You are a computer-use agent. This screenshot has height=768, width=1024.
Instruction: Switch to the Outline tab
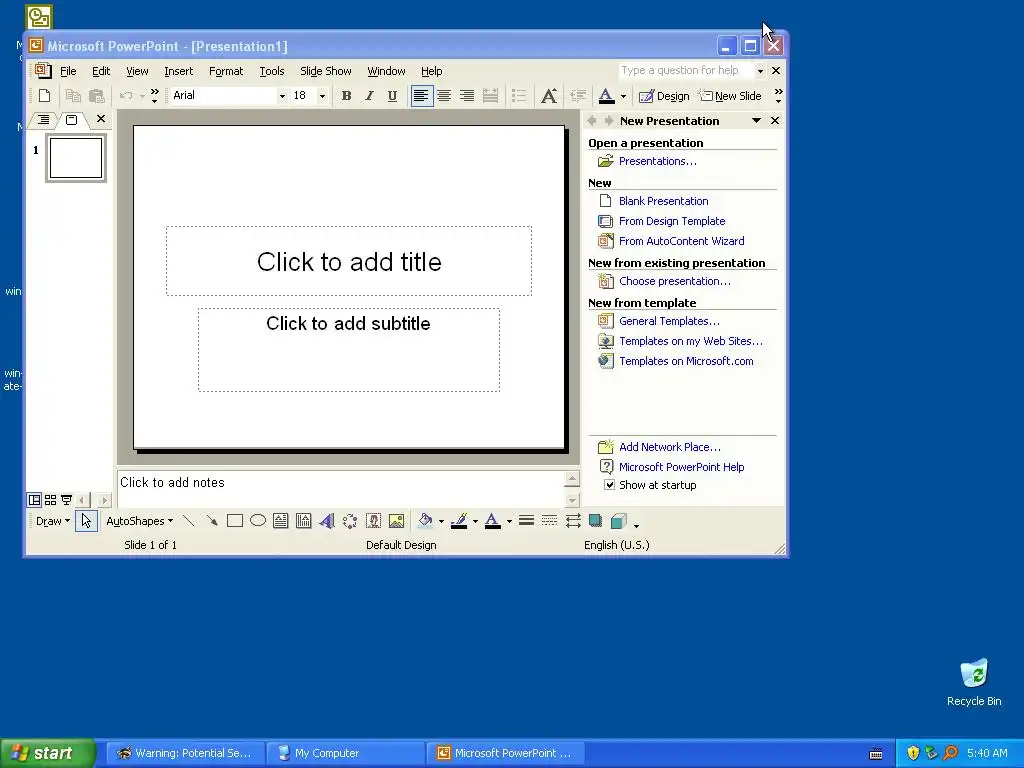pos(43,120)
